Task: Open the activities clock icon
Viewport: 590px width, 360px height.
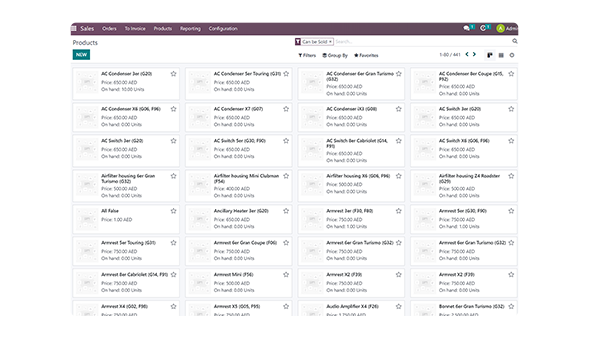Action: click(483, 28)
